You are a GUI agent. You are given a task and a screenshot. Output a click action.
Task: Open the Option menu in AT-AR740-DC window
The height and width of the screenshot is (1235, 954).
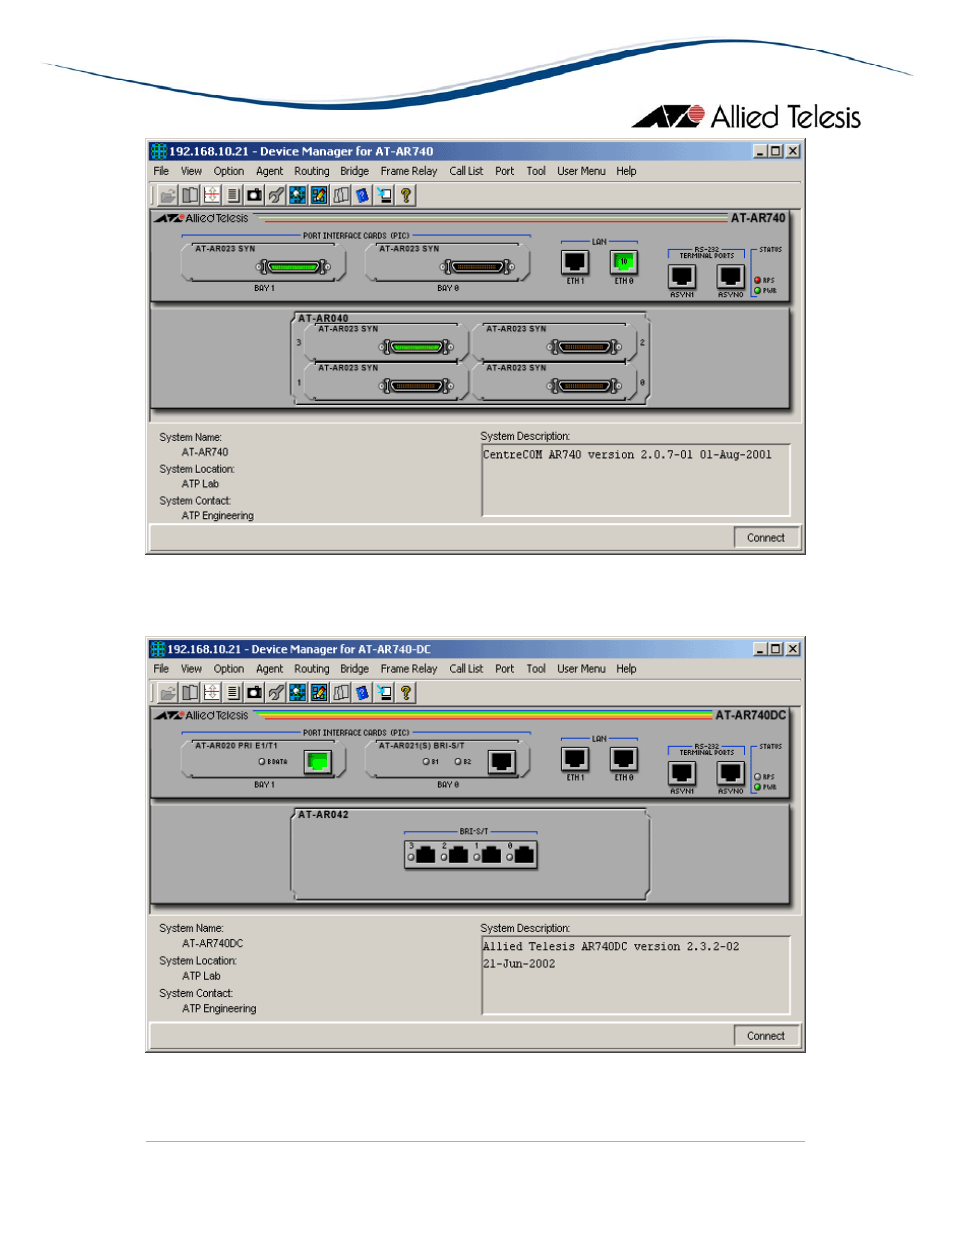tap(229, 669)
